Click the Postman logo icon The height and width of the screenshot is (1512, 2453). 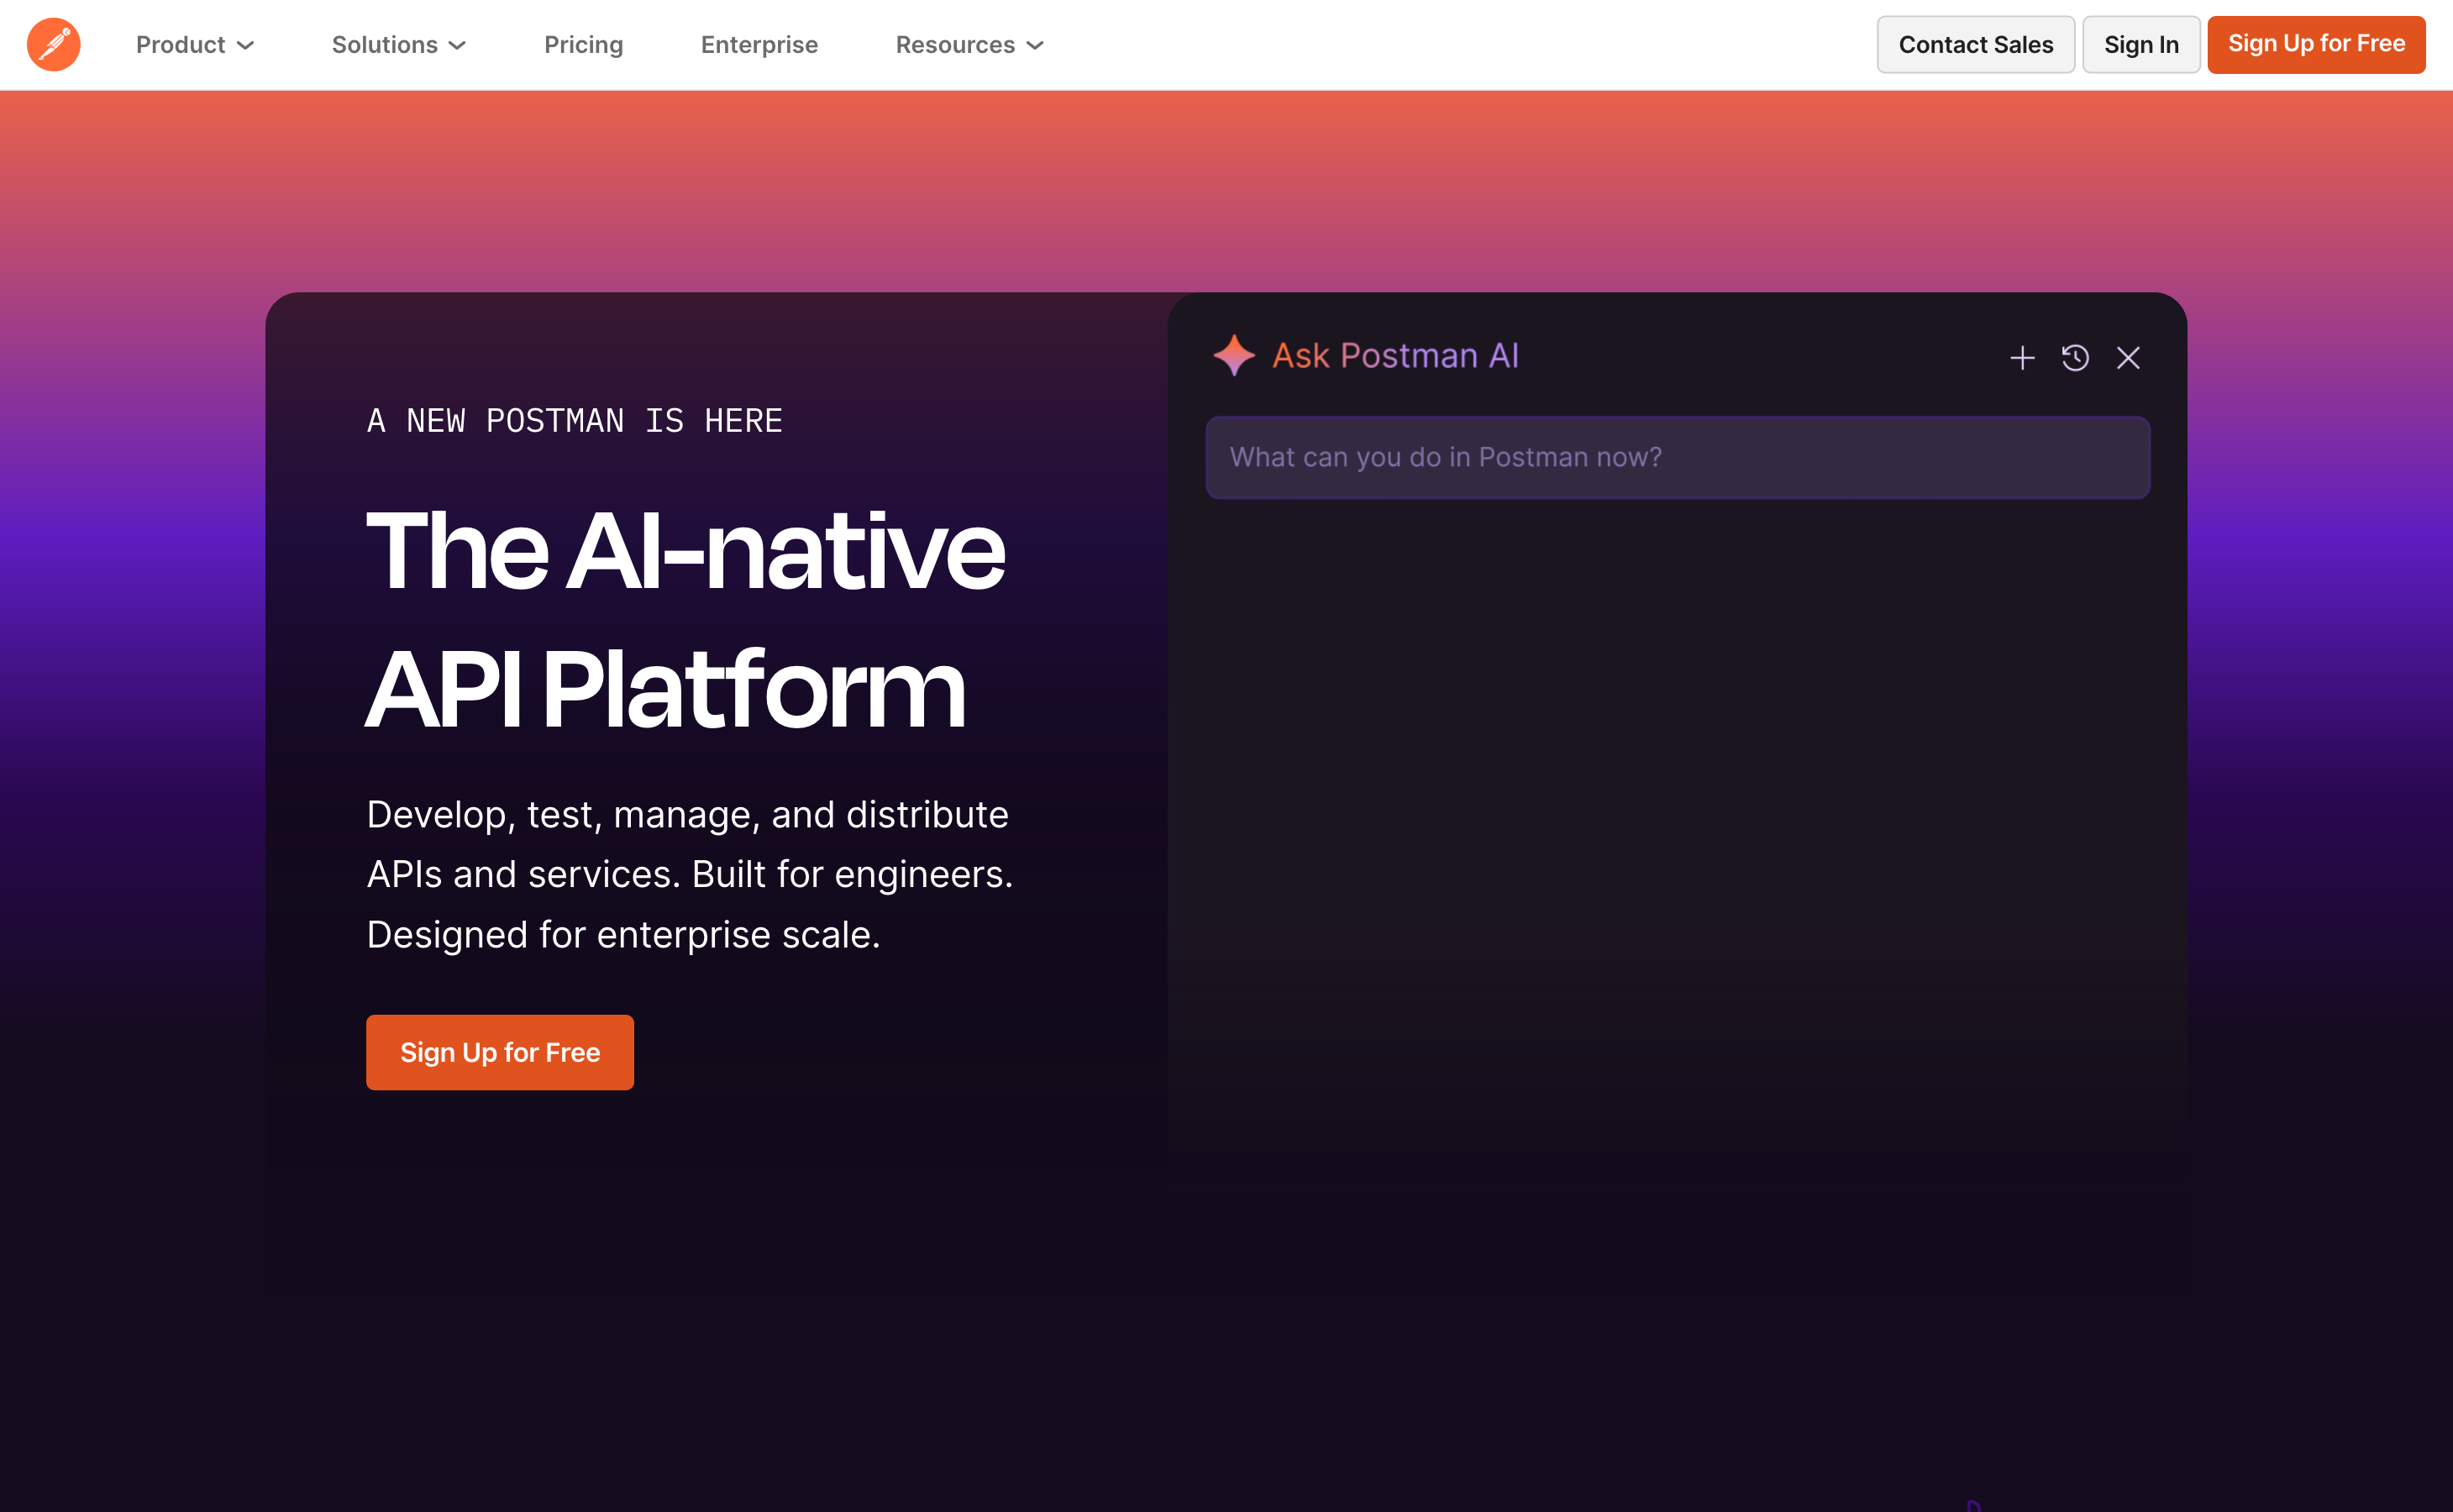[x=54, y=45]
